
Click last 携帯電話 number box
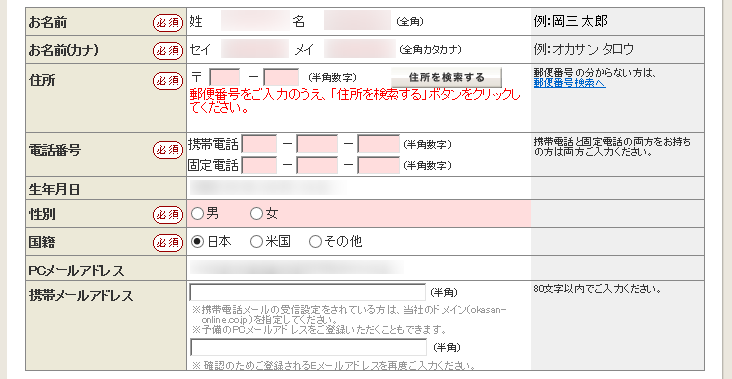tap(379, 144)
